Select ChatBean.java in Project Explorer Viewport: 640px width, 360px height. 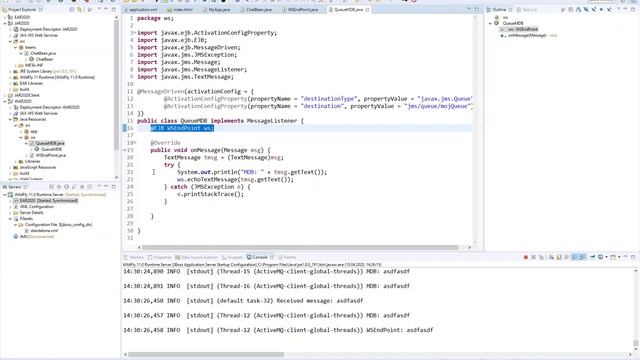tap(43, 53)
